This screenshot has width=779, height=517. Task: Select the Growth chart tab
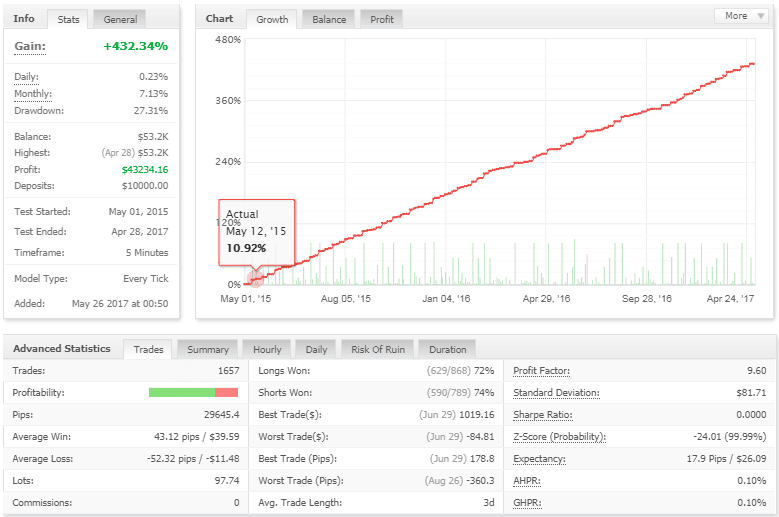pyautogui.click(x=272, y=19)
